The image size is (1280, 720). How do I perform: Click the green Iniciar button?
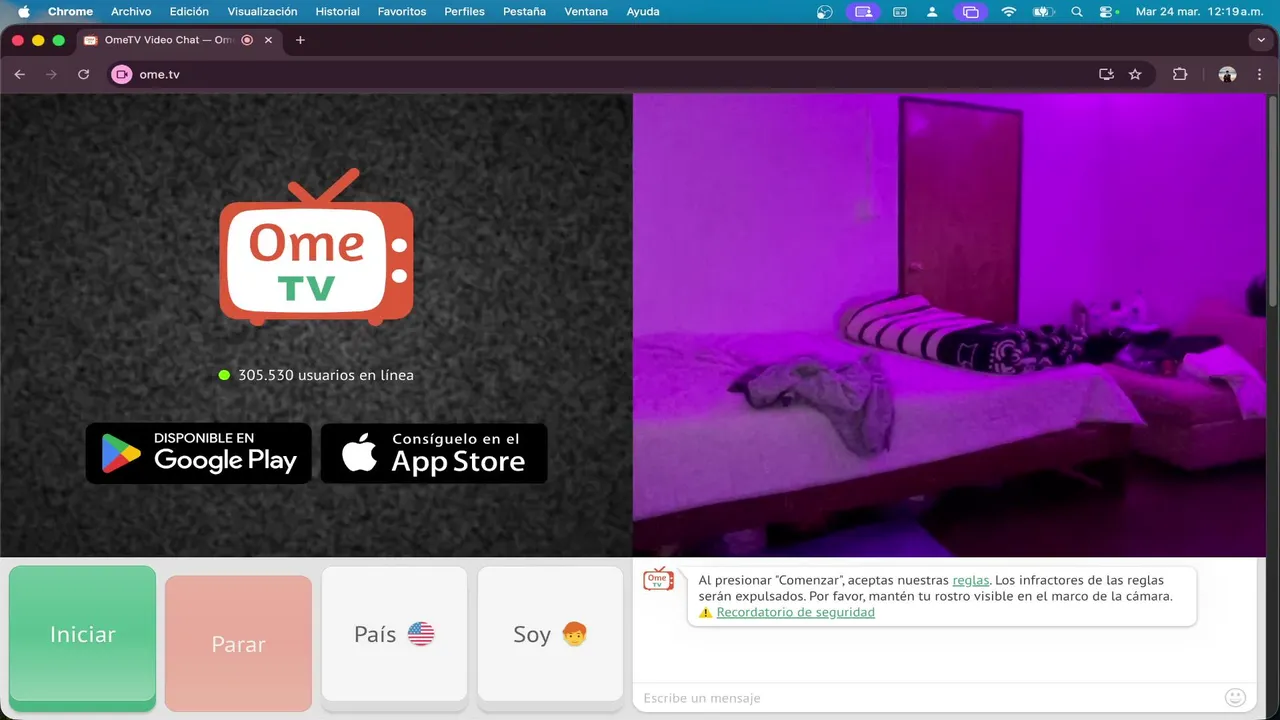(82, 638)
